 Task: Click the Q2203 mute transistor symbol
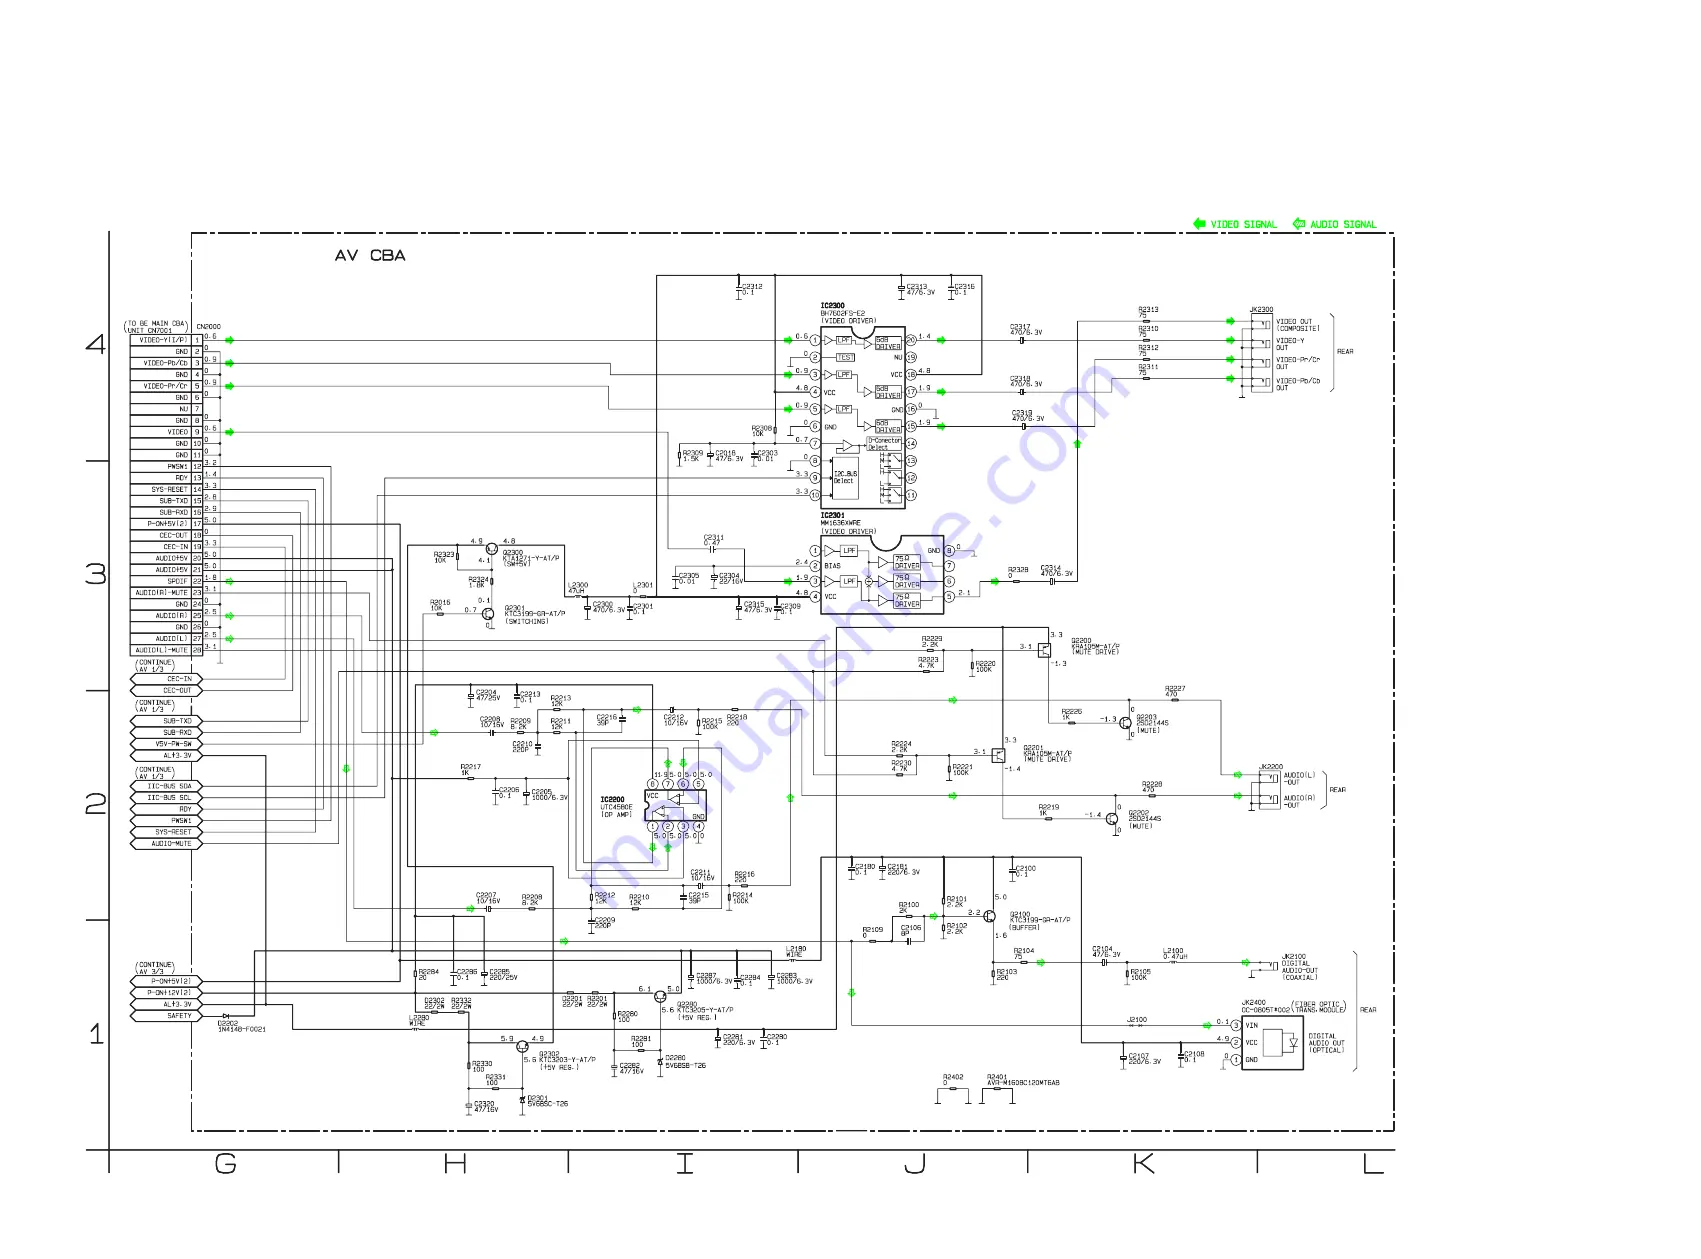coord(1127,722)
